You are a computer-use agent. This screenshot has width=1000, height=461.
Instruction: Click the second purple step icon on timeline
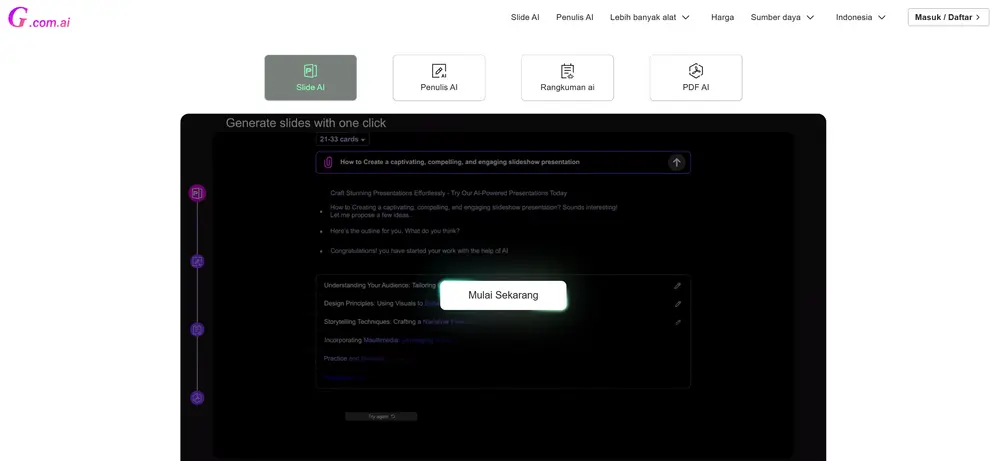pyautogui.click(x=197, y=261)
